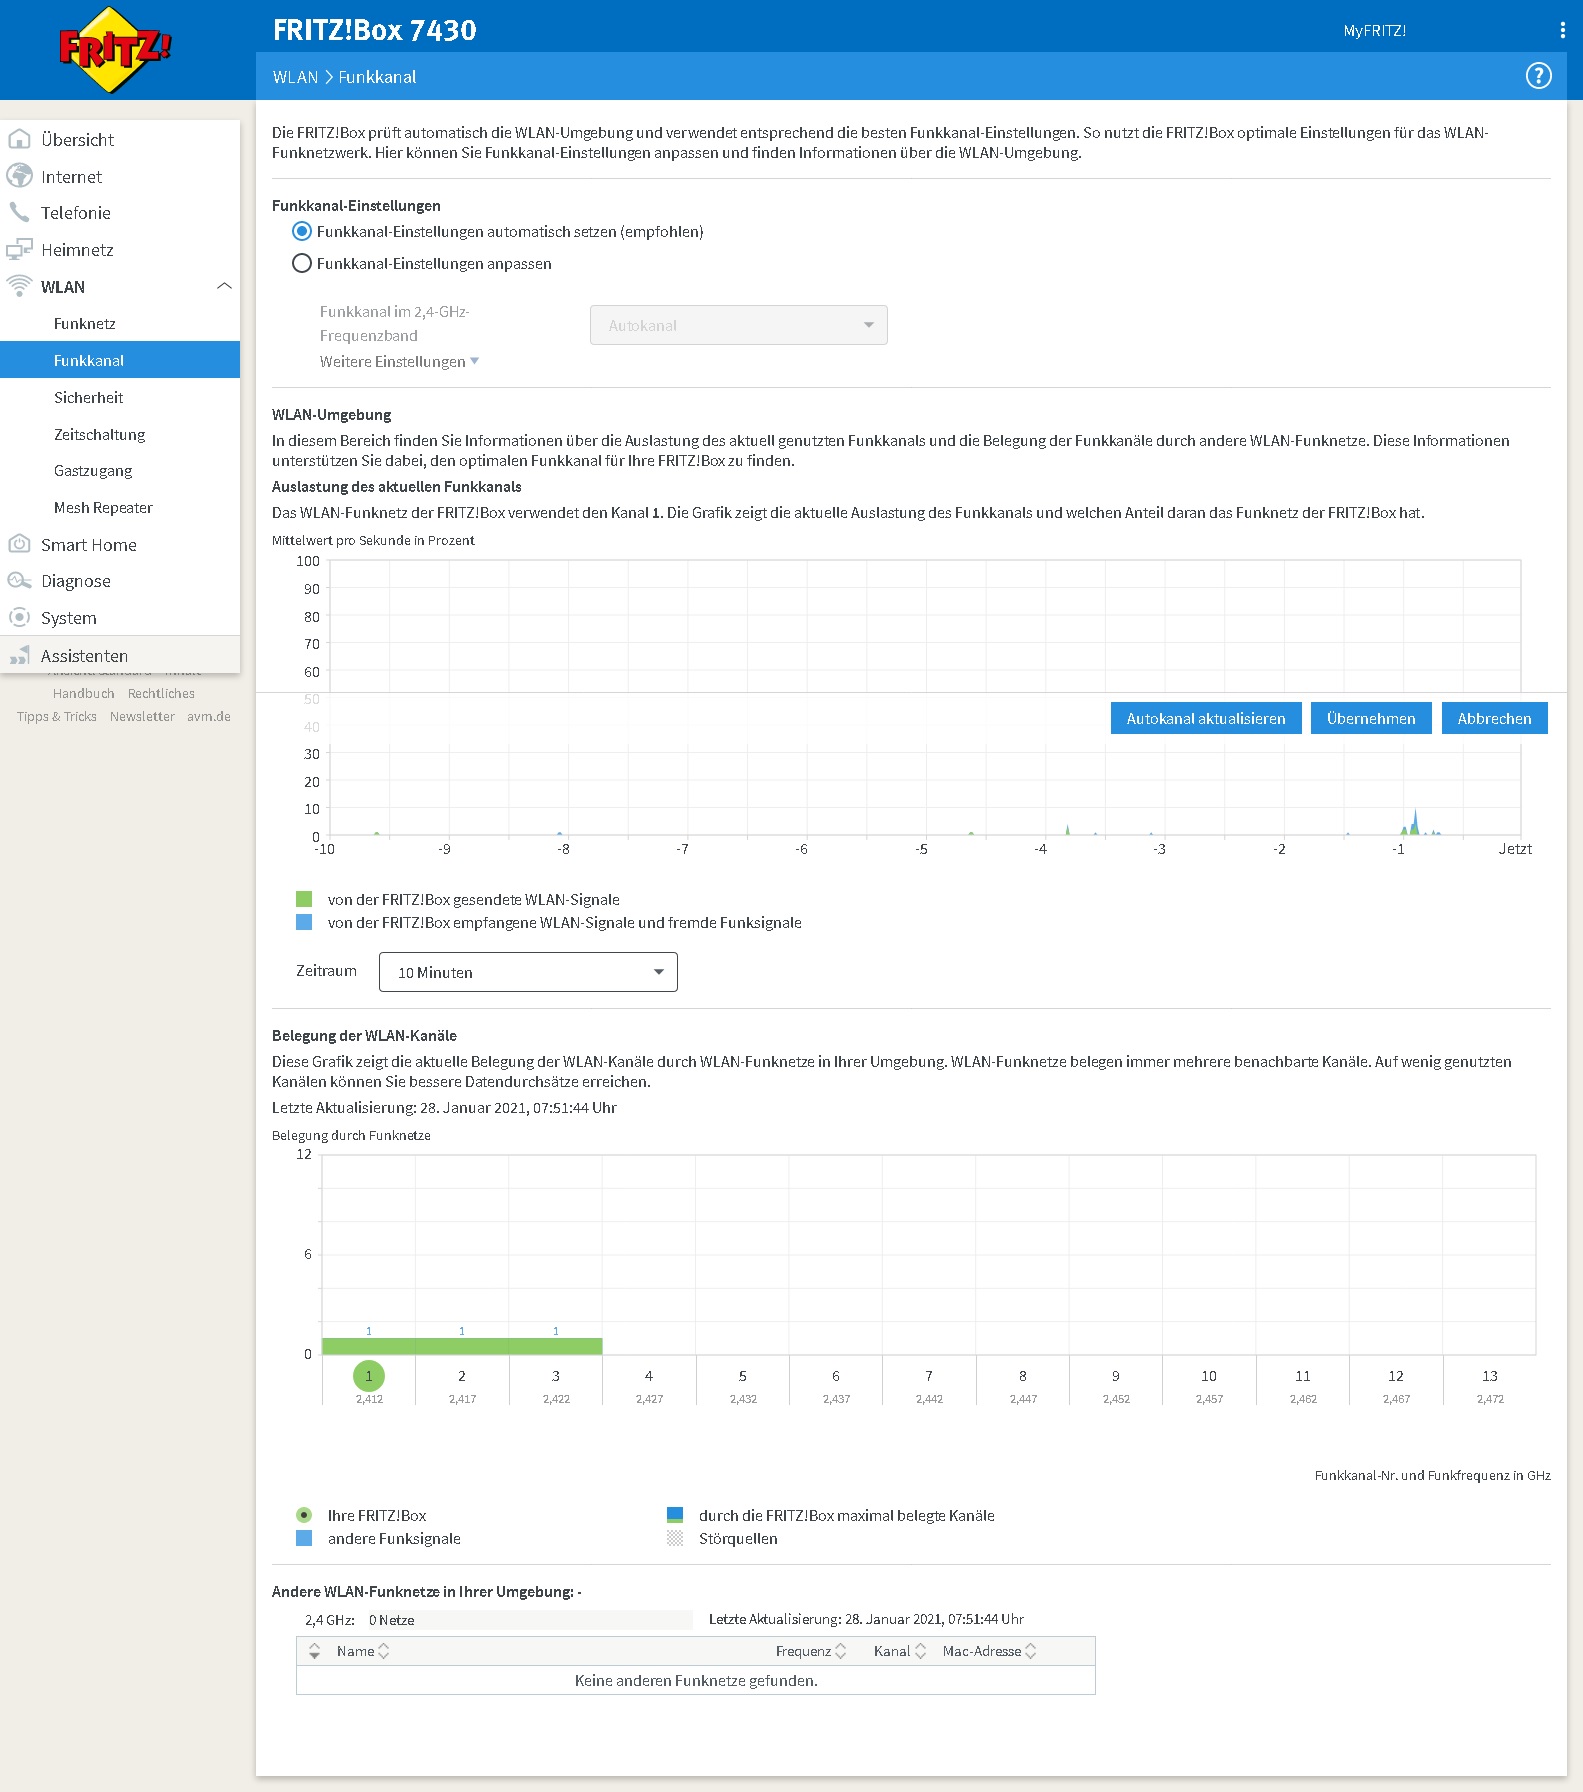Go to Funknetz submenu
This screenshot has width=1583, height=1792.
(84, 323)
